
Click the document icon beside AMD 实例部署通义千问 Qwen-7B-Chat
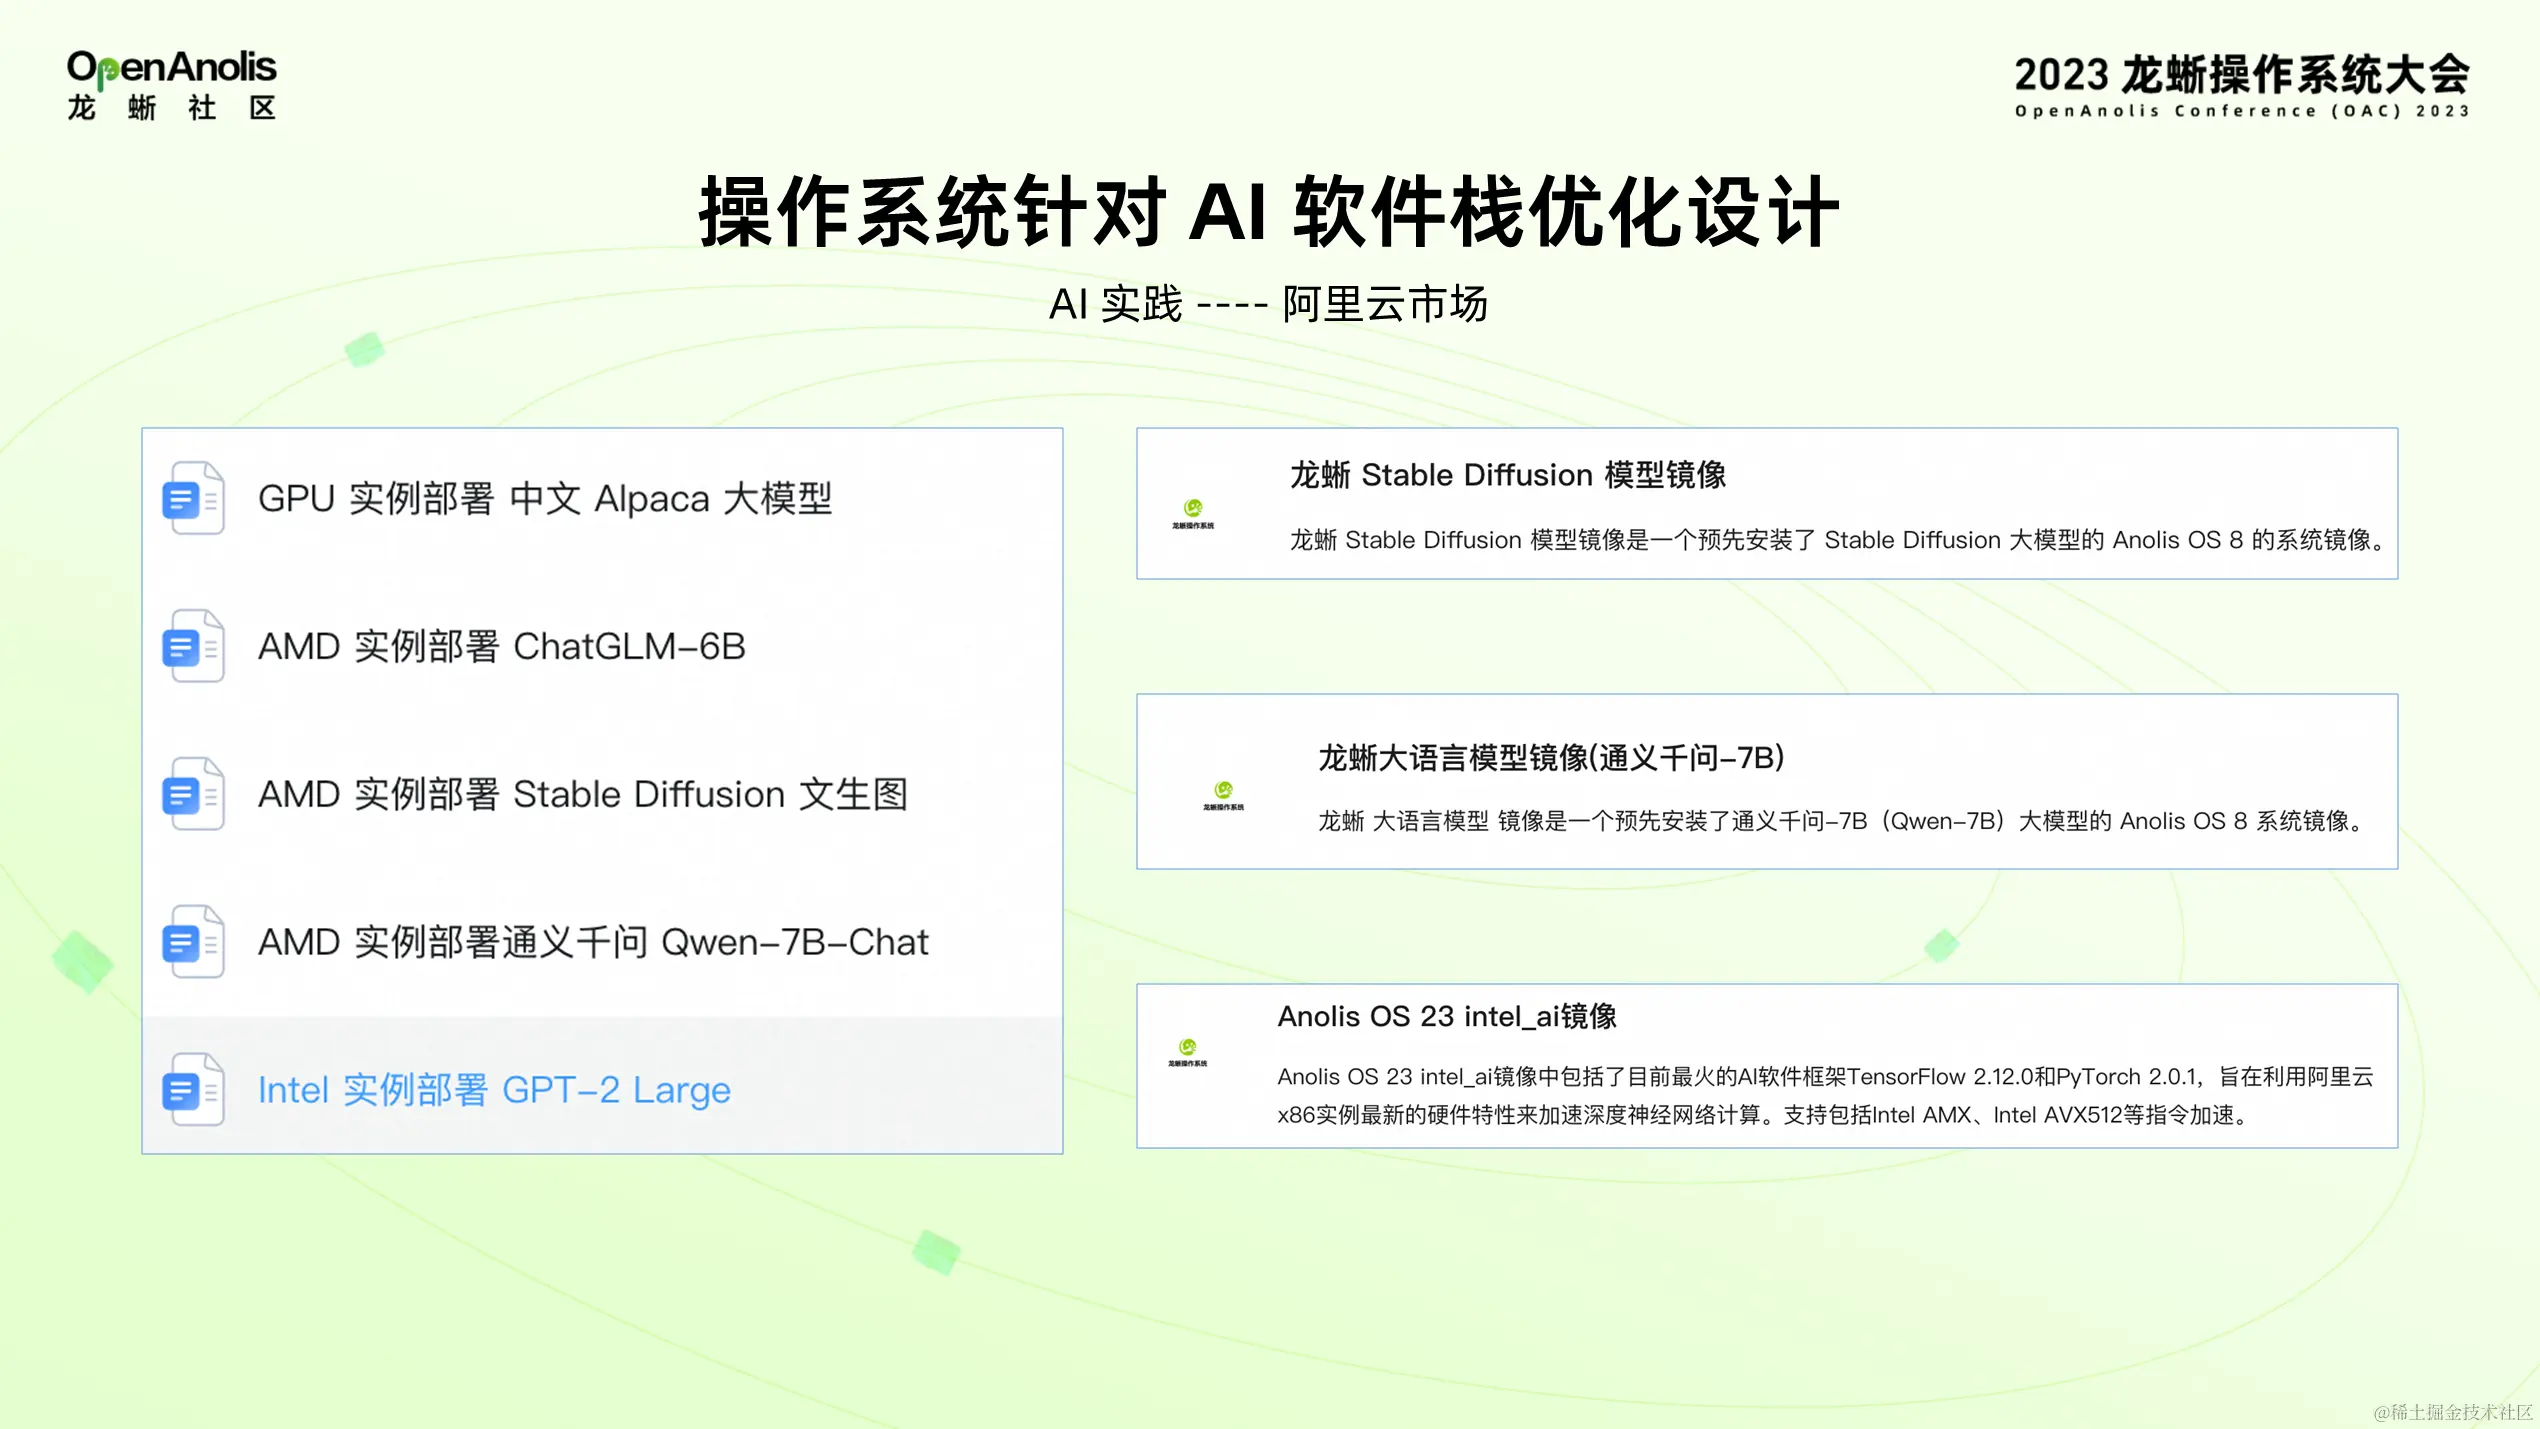193,942
